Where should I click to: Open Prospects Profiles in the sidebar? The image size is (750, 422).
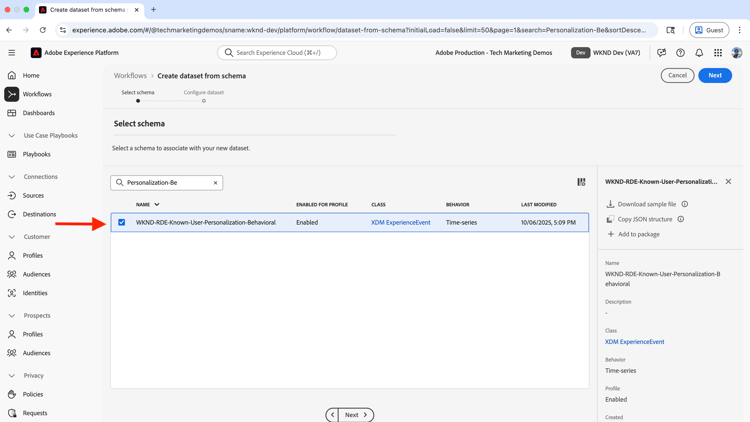33,334
